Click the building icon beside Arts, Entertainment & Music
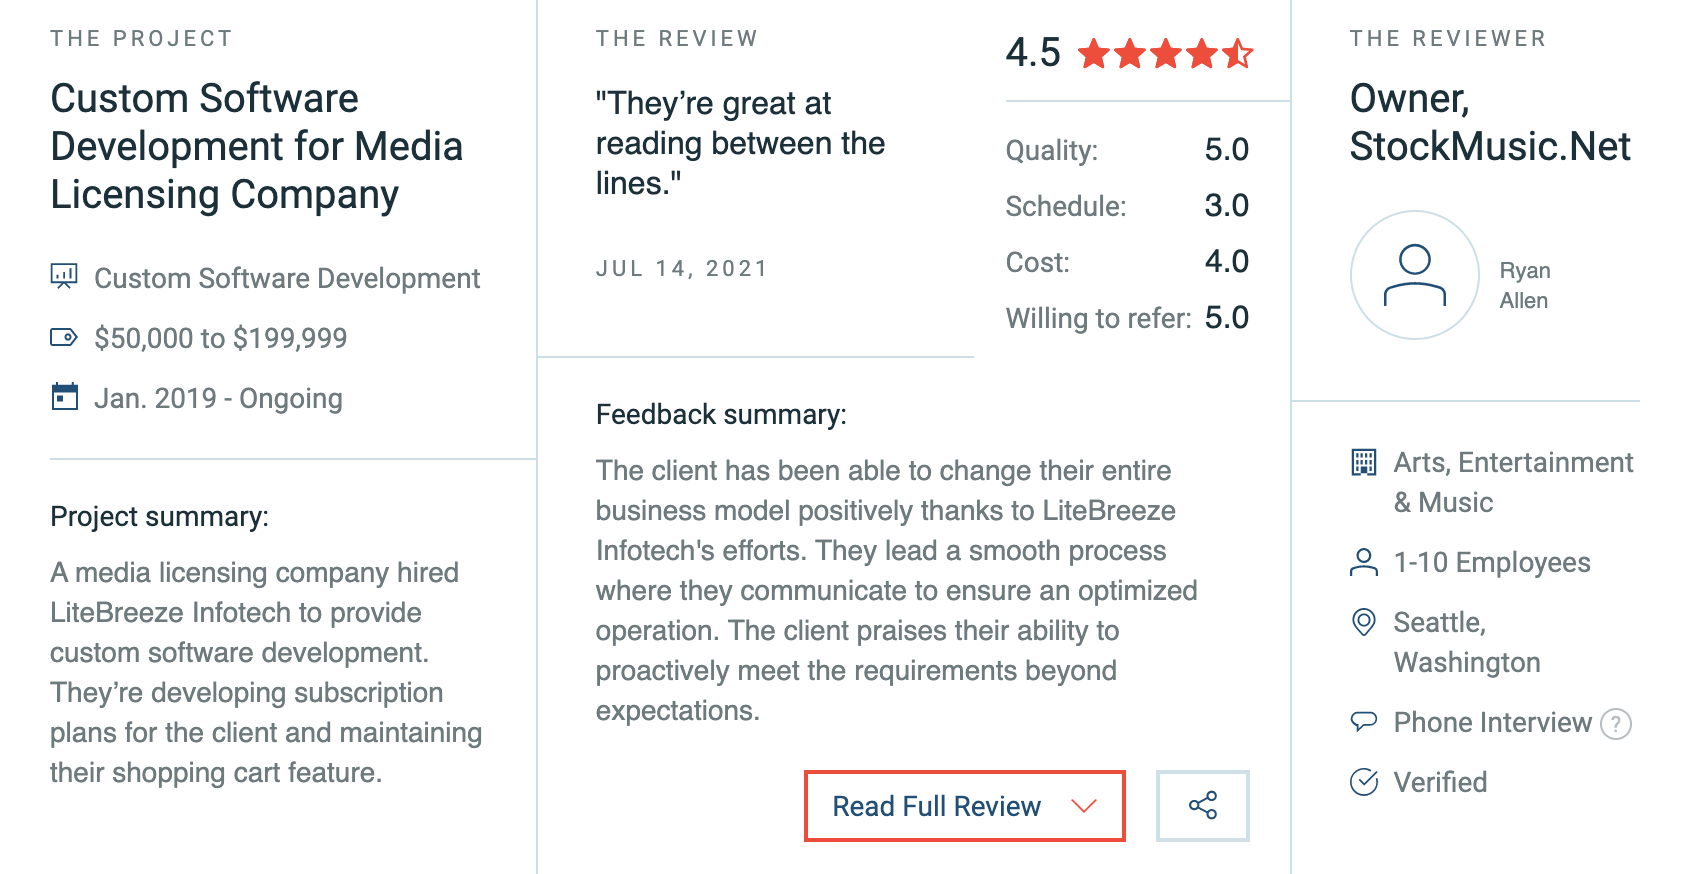This screenshot has height=874, width=1694. (1364, 462)
